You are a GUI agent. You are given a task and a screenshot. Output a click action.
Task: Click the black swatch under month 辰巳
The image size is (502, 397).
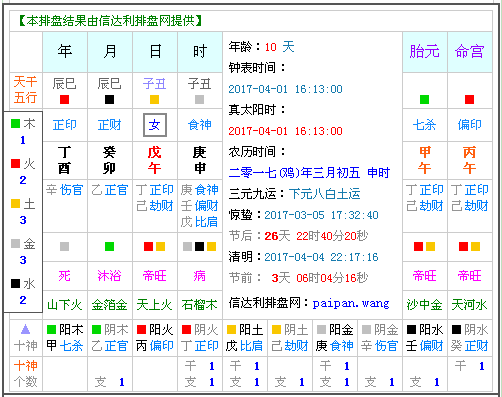click(110, 99)
